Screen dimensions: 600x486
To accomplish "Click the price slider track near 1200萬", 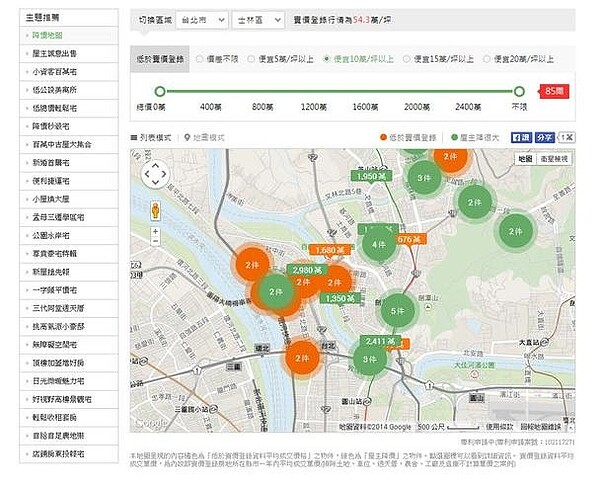I will (x=314, y=91).
